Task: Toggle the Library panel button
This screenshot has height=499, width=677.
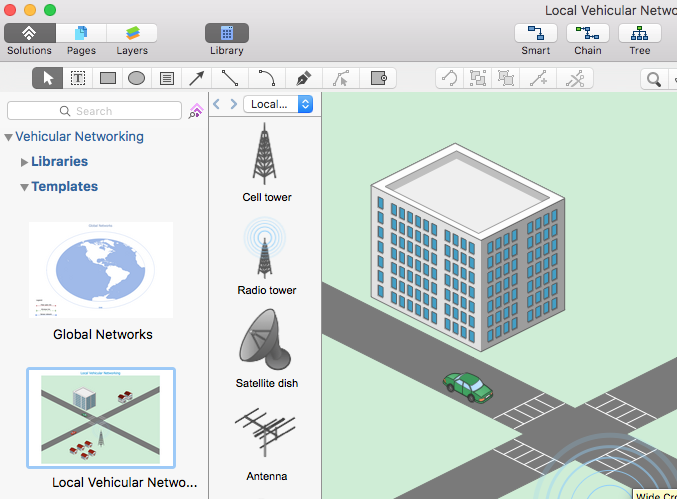Action: [x=227, y=33]
